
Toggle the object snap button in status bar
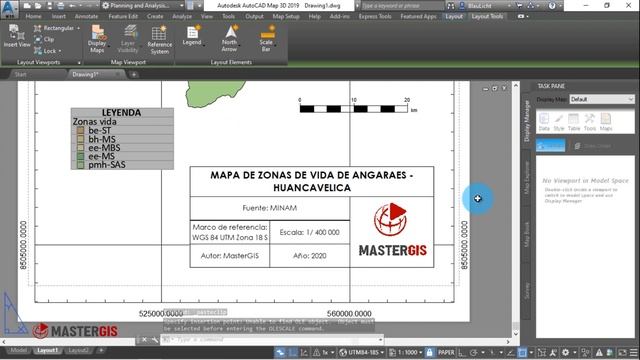[x=522, y=352]
